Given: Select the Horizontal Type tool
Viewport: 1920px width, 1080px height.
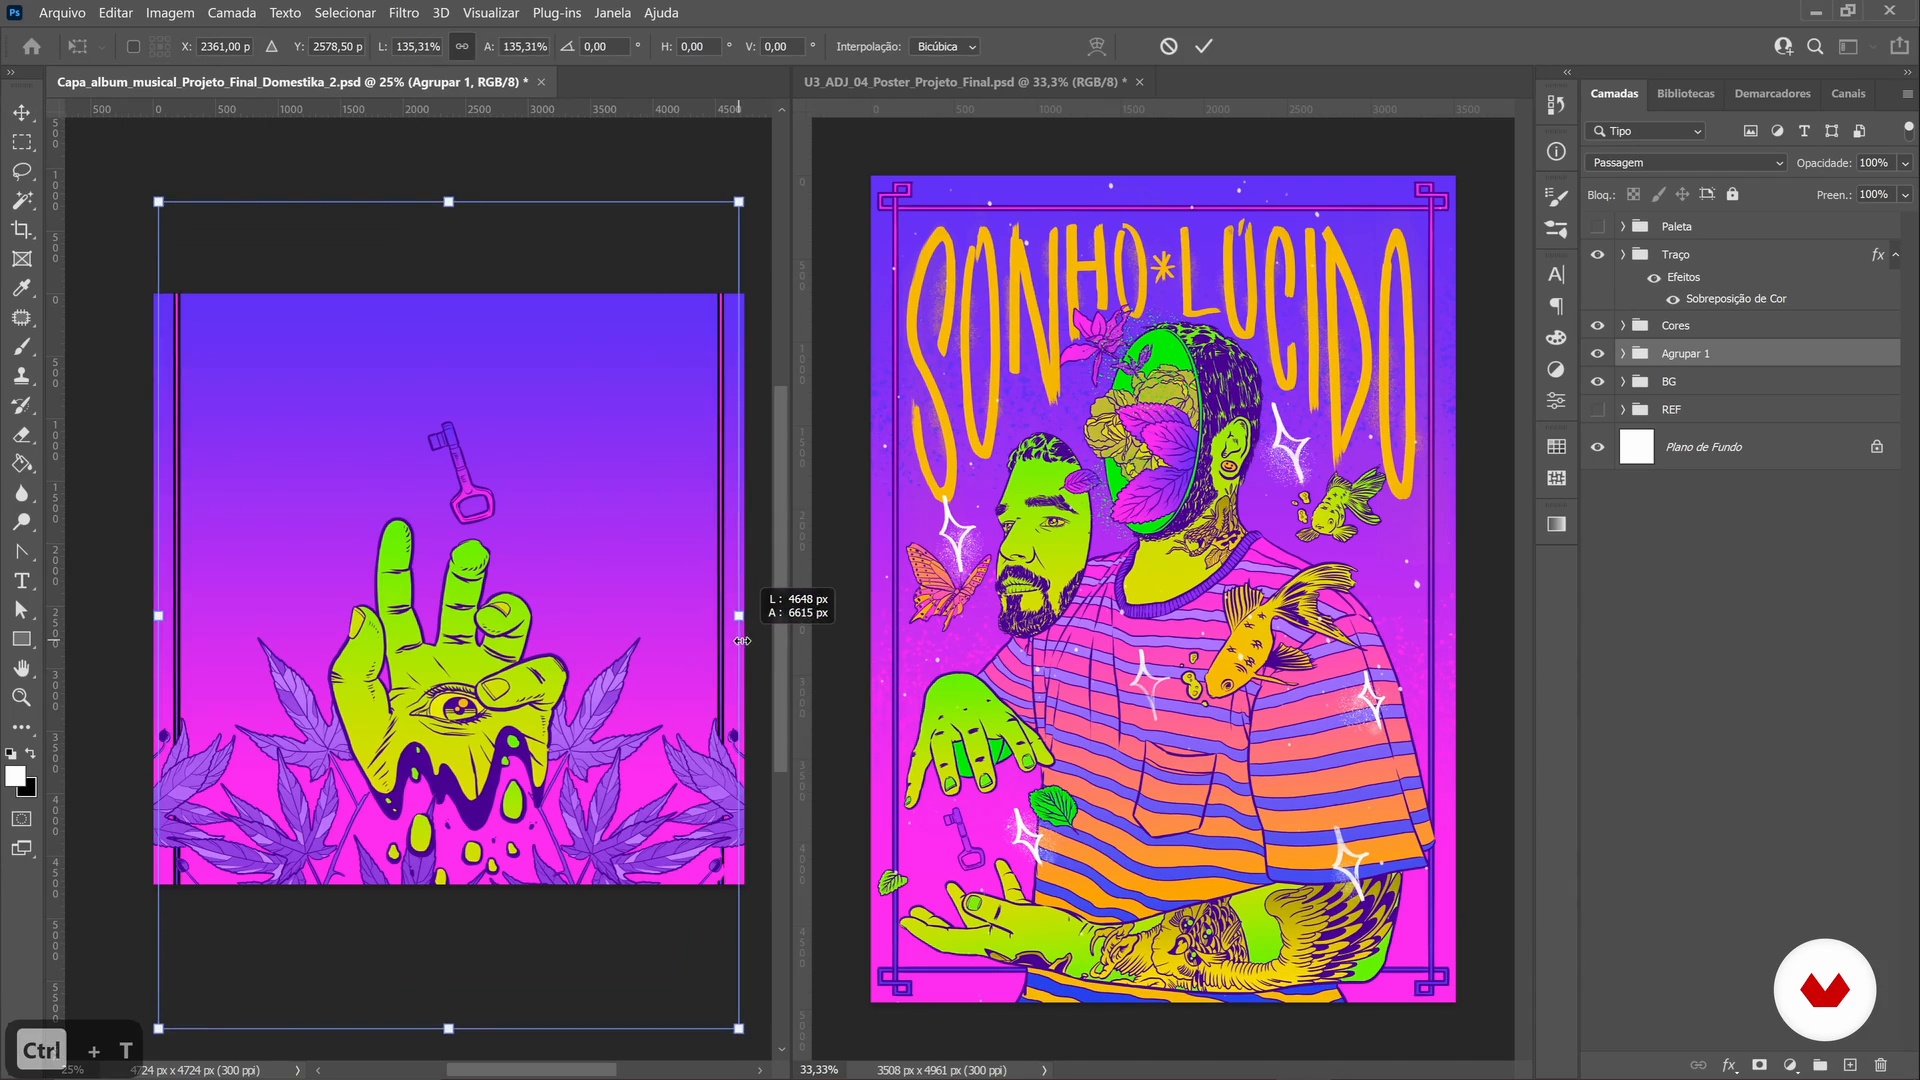Looking at the screenshot, I should 21,581.
